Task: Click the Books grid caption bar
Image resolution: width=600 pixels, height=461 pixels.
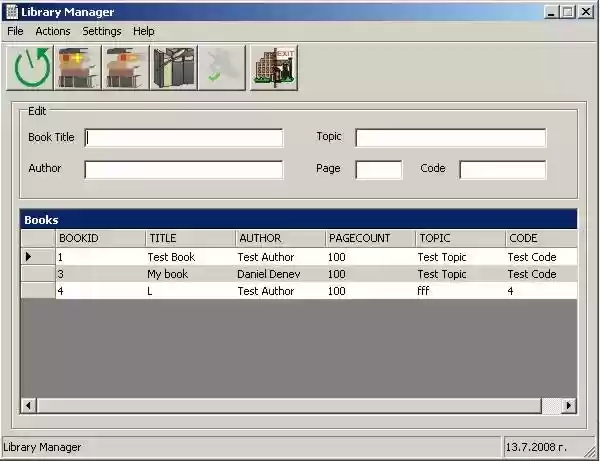Action: pyautogui.click(x=299, y=220)
